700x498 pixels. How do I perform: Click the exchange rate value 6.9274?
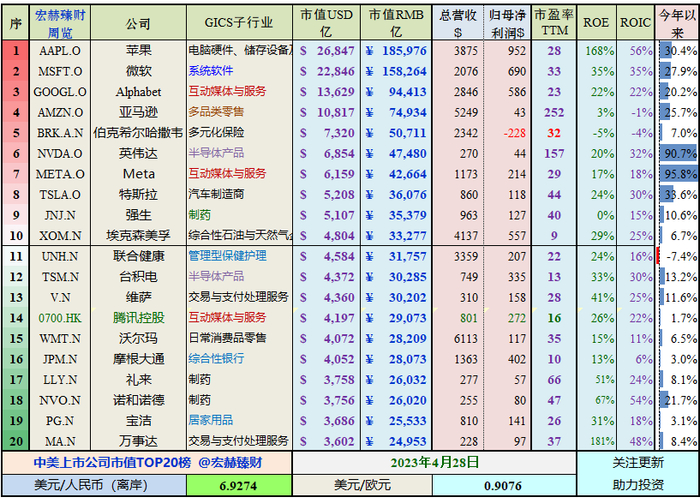tap(239, 486)
